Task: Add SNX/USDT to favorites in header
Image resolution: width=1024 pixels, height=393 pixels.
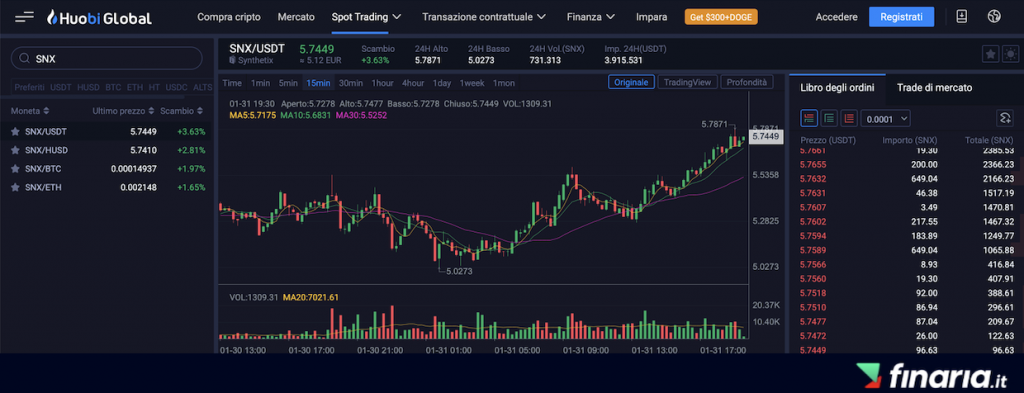Action: pyautogui.click(x=990, y=54)
